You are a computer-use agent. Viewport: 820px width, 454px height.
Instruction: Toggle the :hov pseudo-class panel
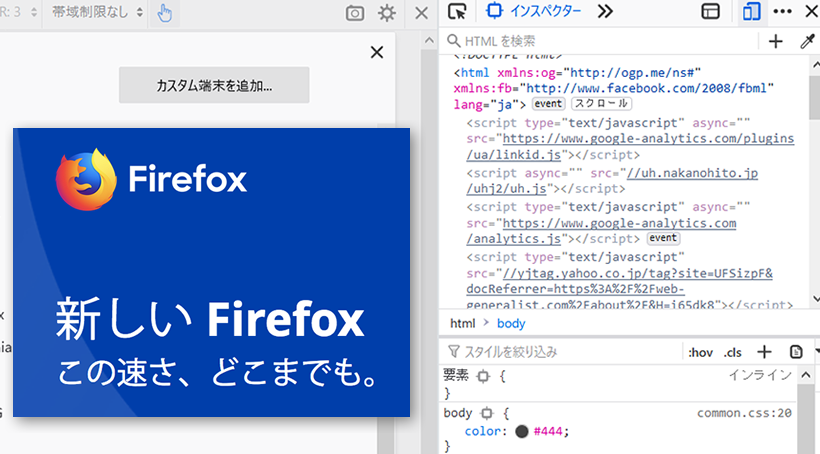point(700,353)
